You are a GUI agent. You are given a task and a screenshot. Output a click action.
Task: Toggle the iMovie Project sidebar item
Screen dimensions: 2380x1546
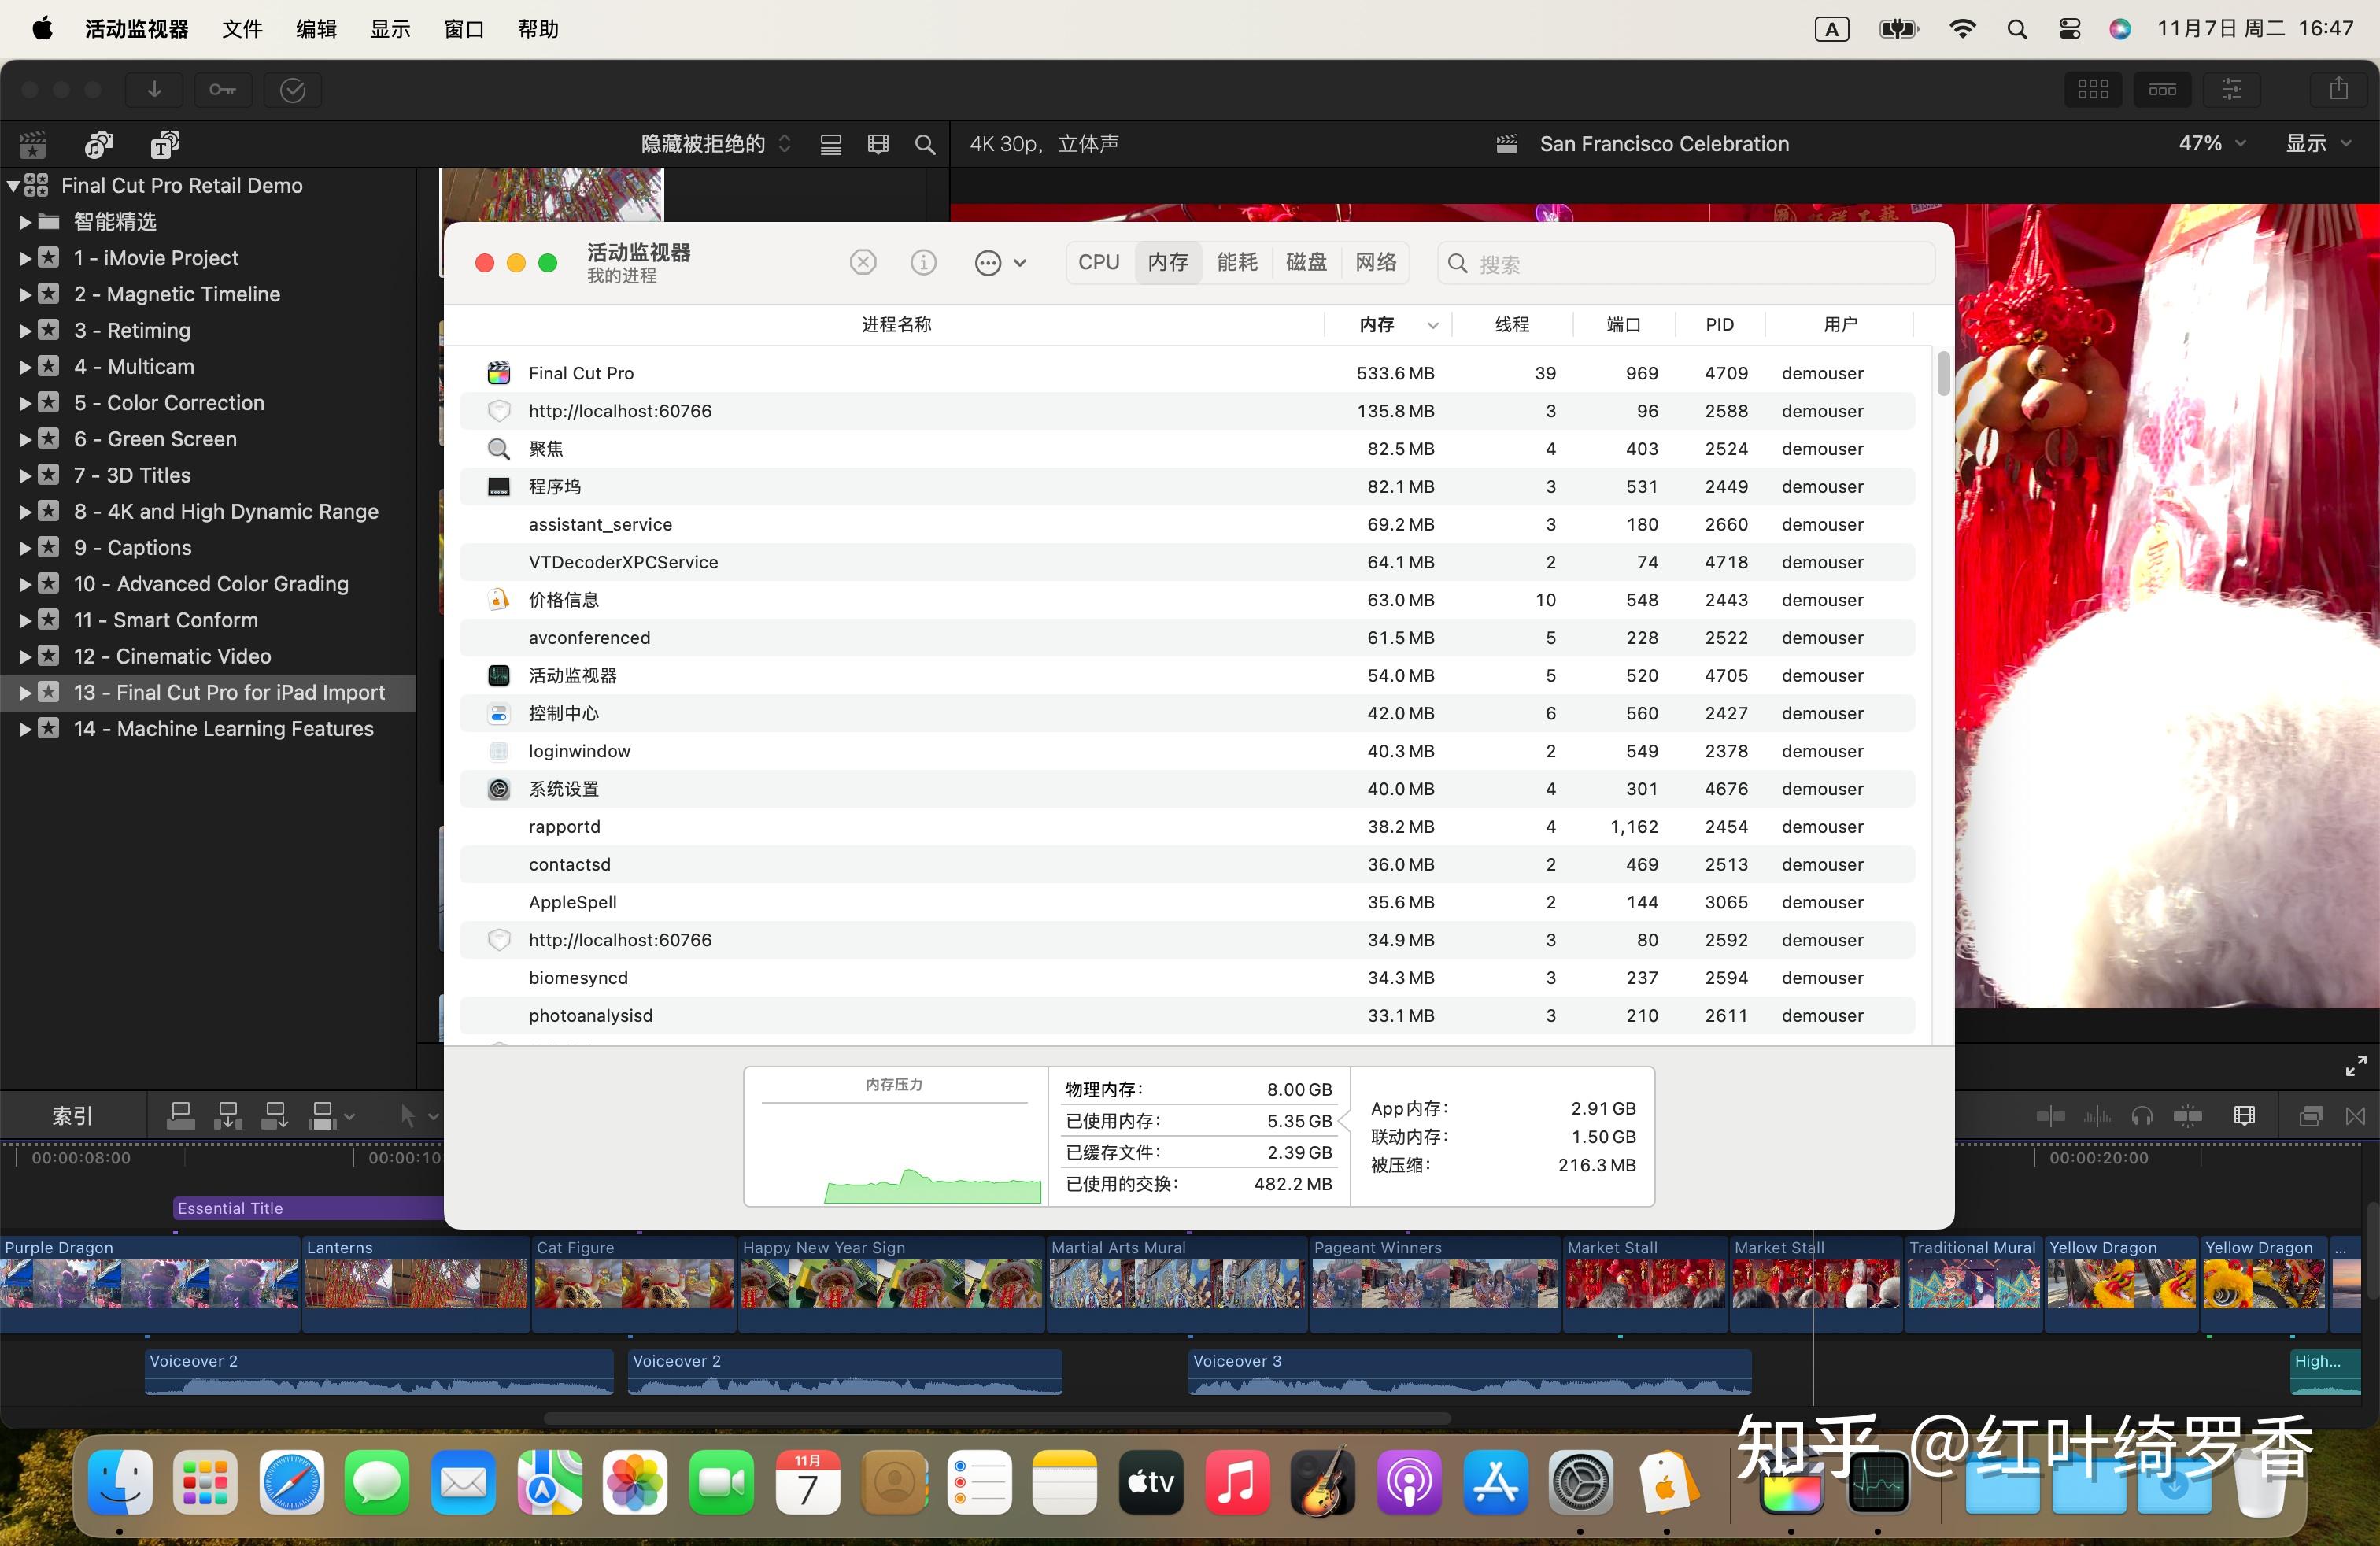pyautogui.click(x=26, y=257)
